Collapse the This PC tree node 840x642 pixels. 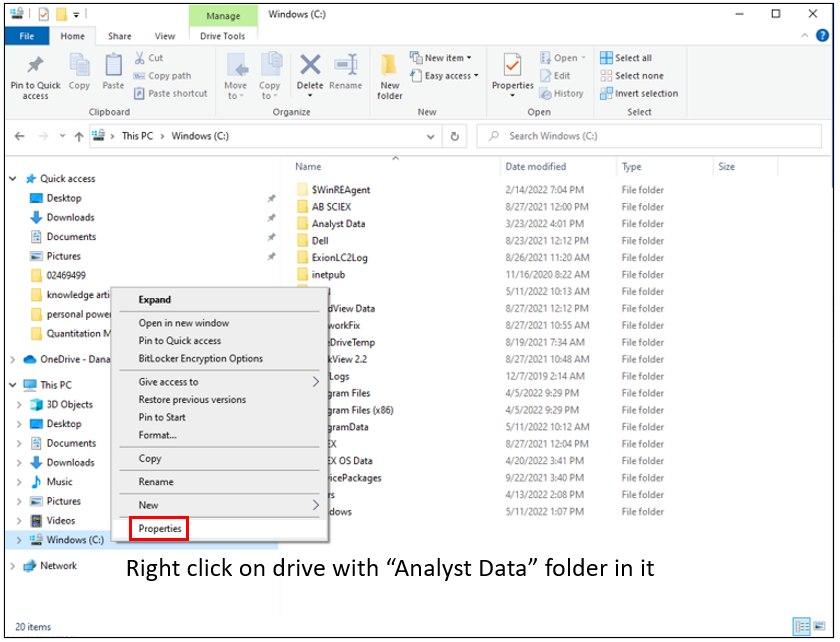pyautogui.click(x=13, y=385)
